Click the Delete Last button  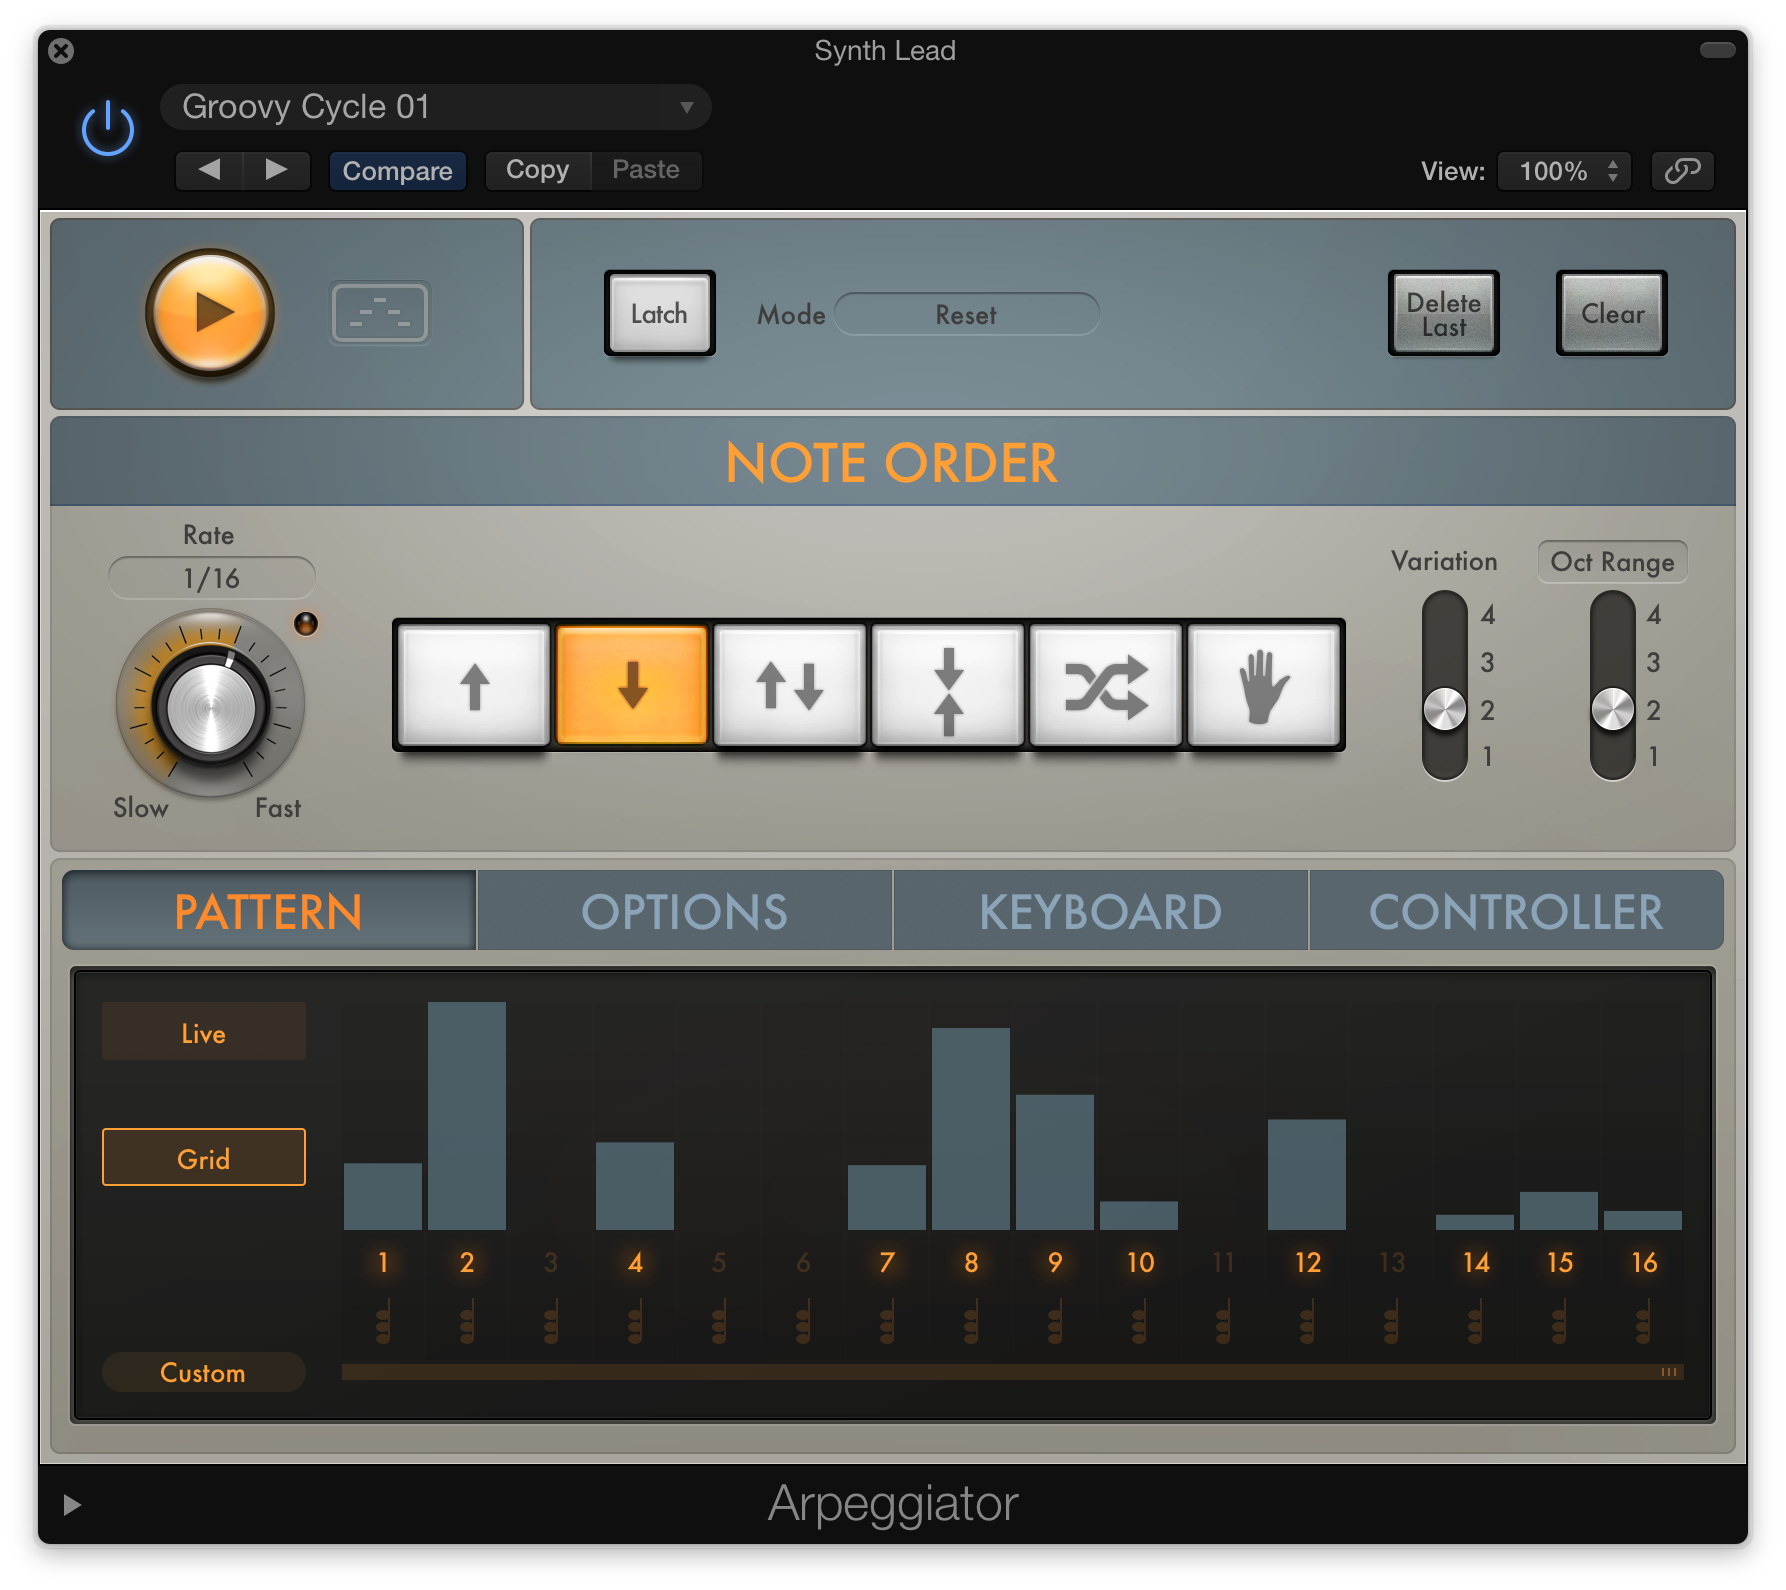[x=1443, y=313]
